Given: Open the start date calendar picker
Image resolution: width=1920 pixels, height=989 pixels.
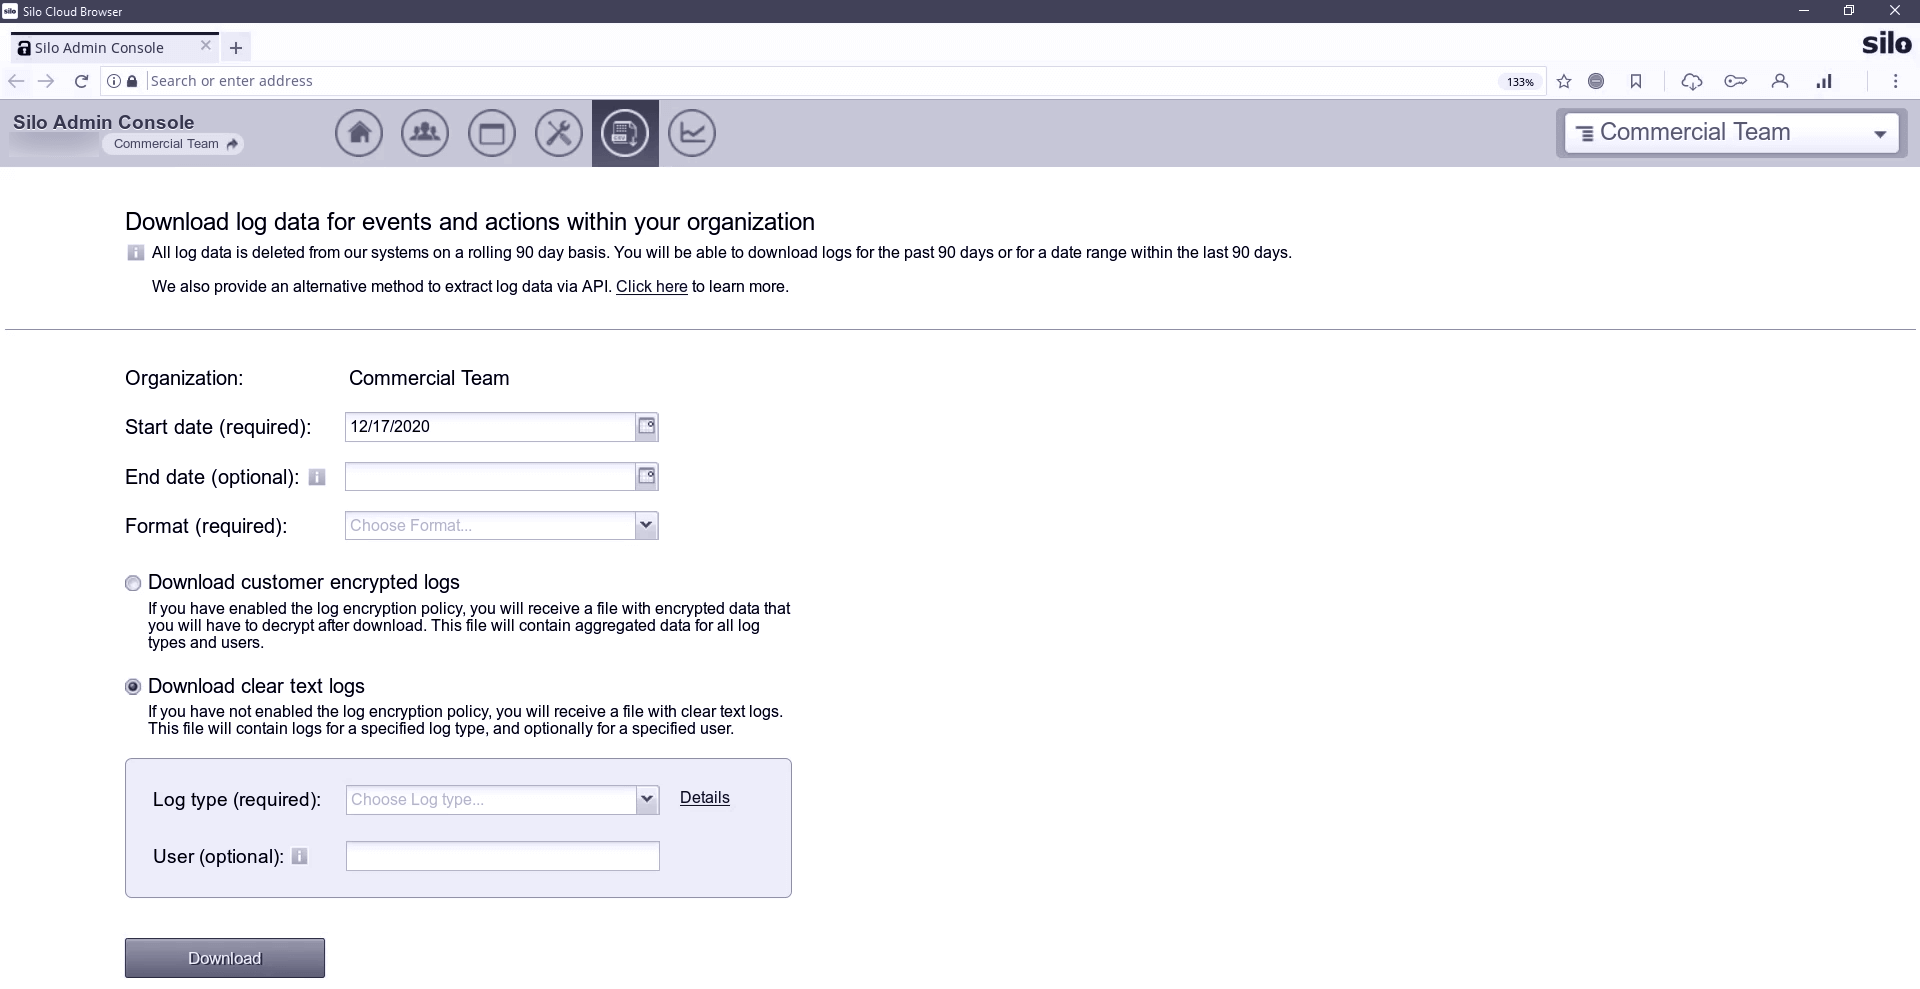Looking at the screenshot, I should [x=647, y=427].
